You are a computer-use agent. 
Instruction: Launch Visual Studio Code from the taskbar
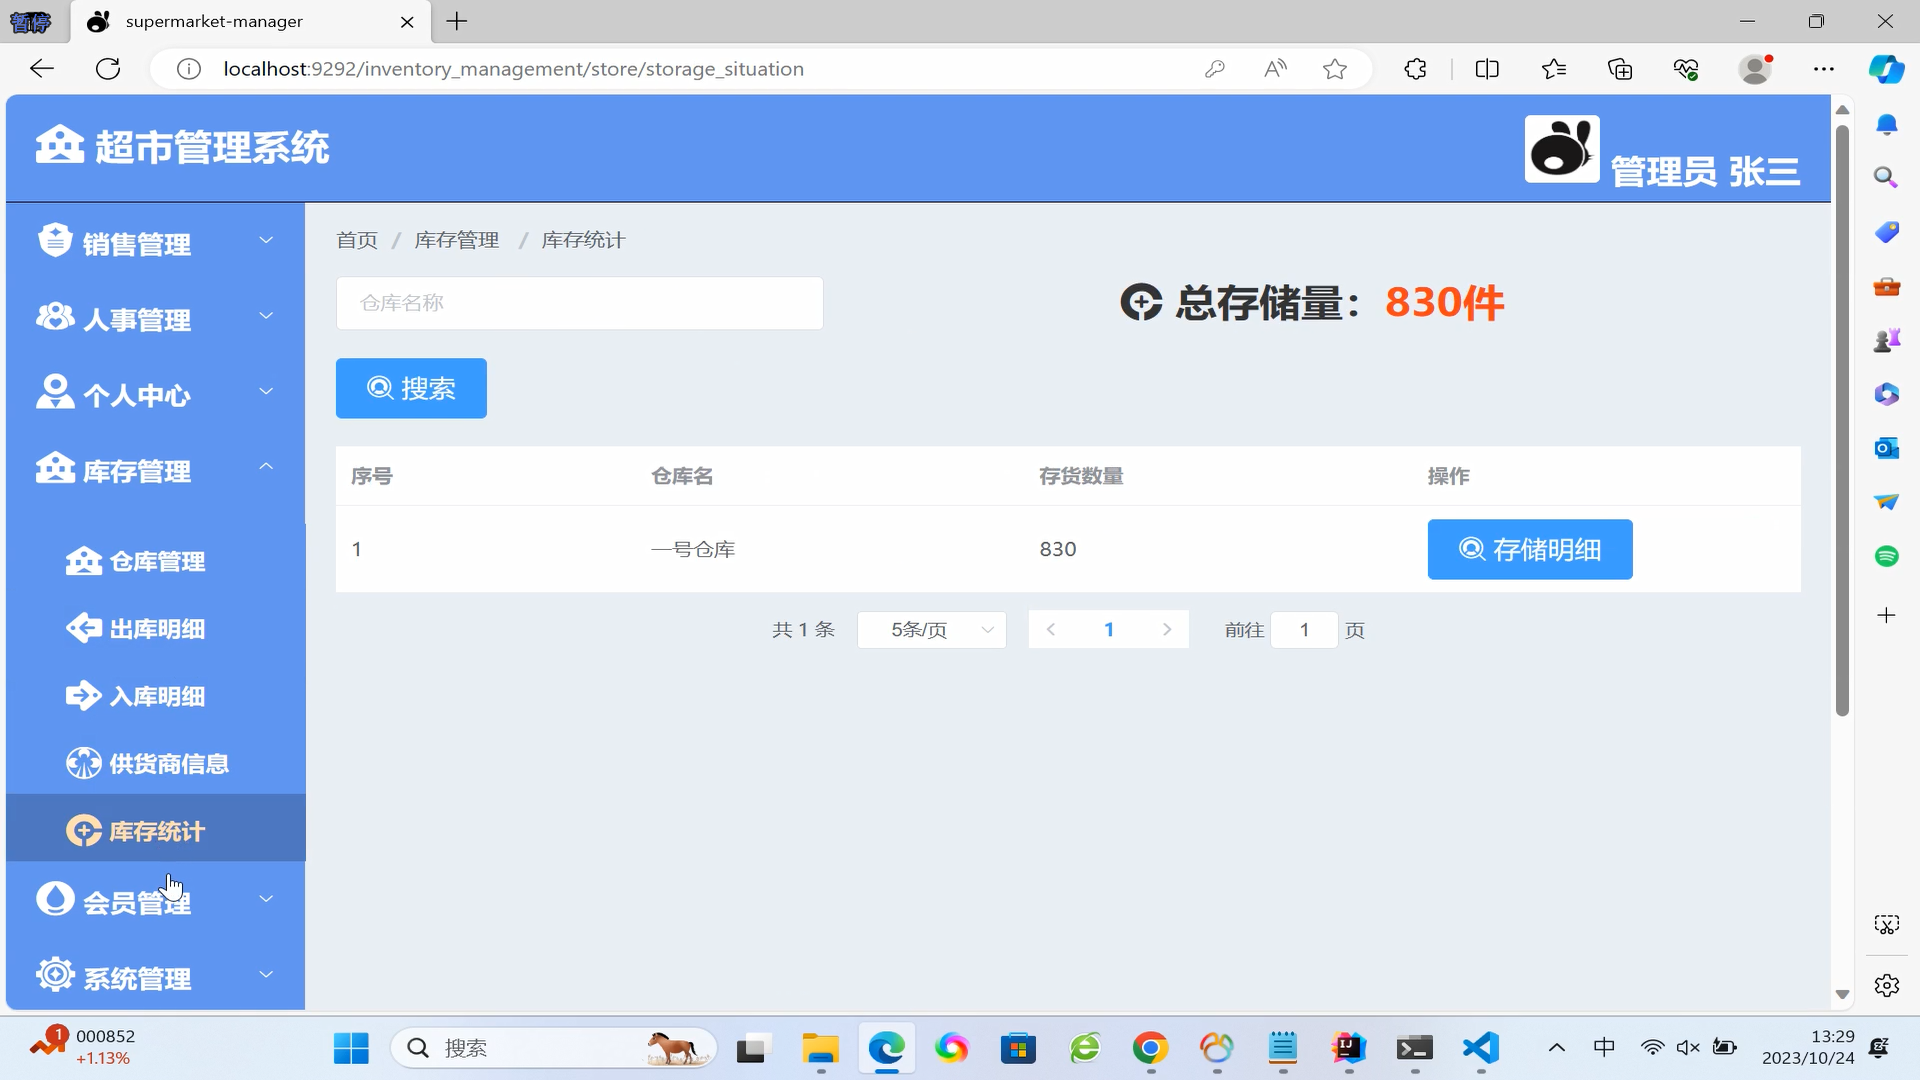tap(1481, 1048)
